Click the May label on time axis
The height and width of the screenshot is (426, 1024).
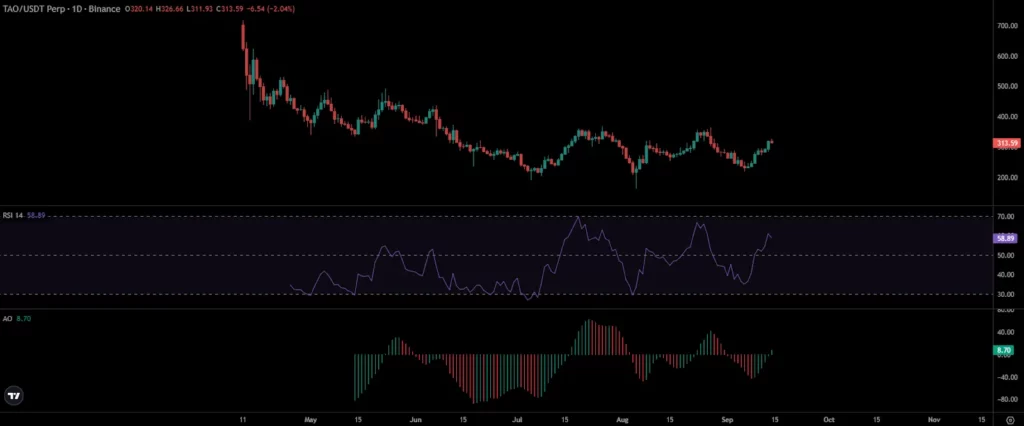(311, 419)
